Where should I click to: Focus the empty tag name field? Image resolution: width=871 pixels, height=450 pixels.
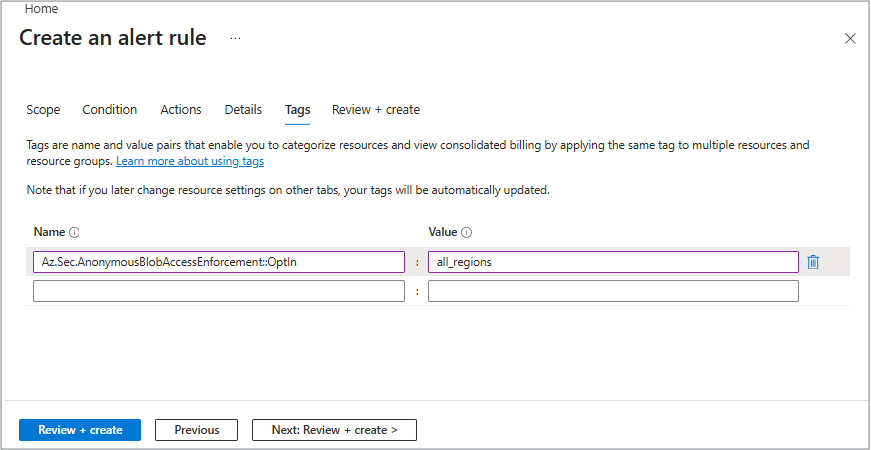tap(219, 291)
